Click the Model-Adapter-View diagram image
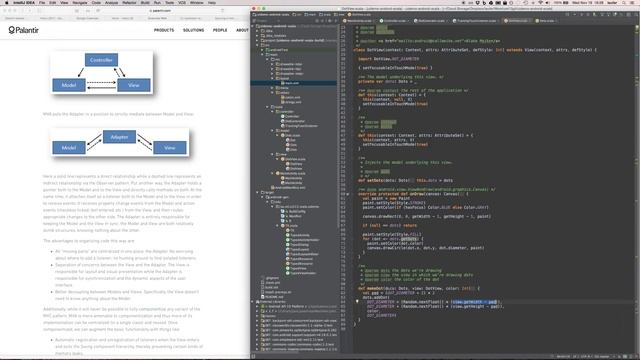Viewport: 640px width, 360px height. click(x=120, y=142)
